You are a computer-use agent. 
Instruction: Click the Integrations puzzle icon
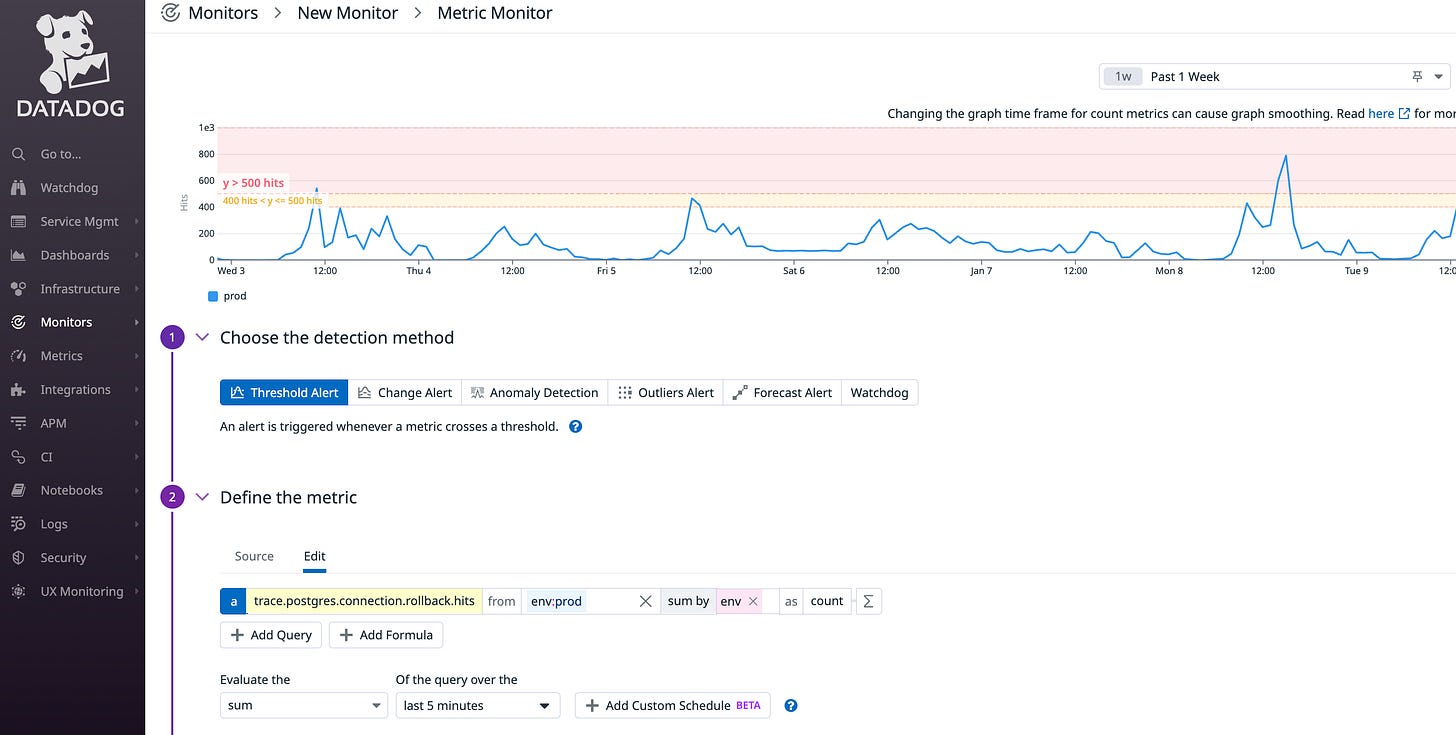click(x=18, y=389)
